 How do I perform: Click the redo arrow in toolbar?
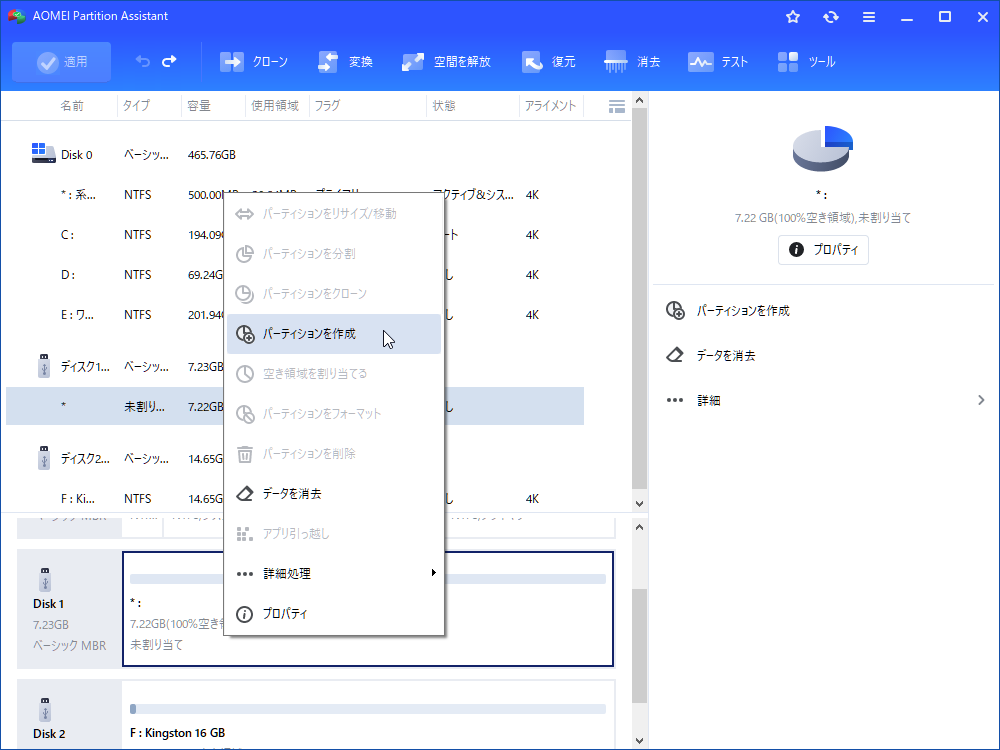tap(169, 62)
